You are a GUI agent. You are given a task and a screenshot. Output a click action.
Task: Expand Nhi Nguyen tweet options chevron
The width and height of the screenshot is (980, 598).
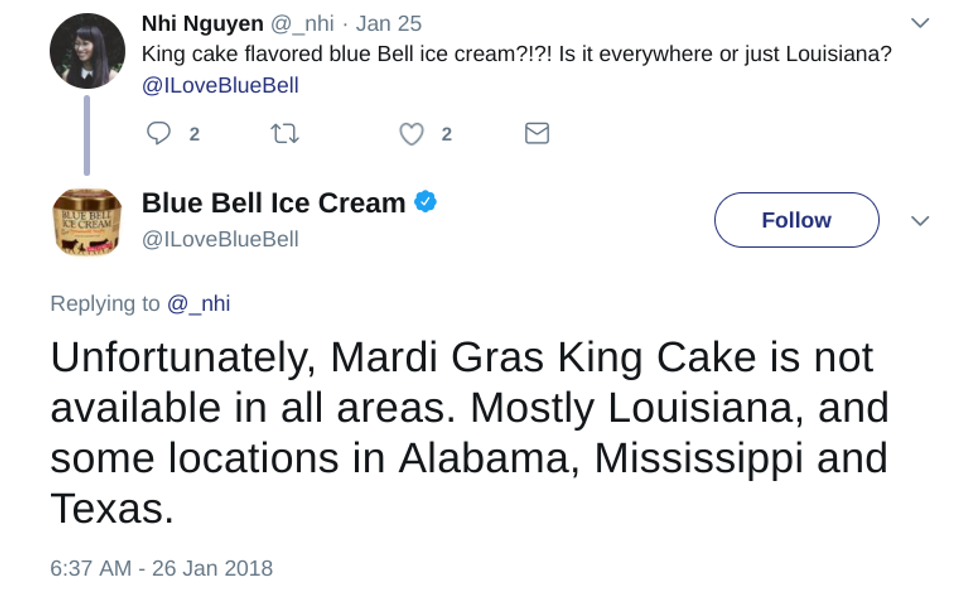(920, 23)
